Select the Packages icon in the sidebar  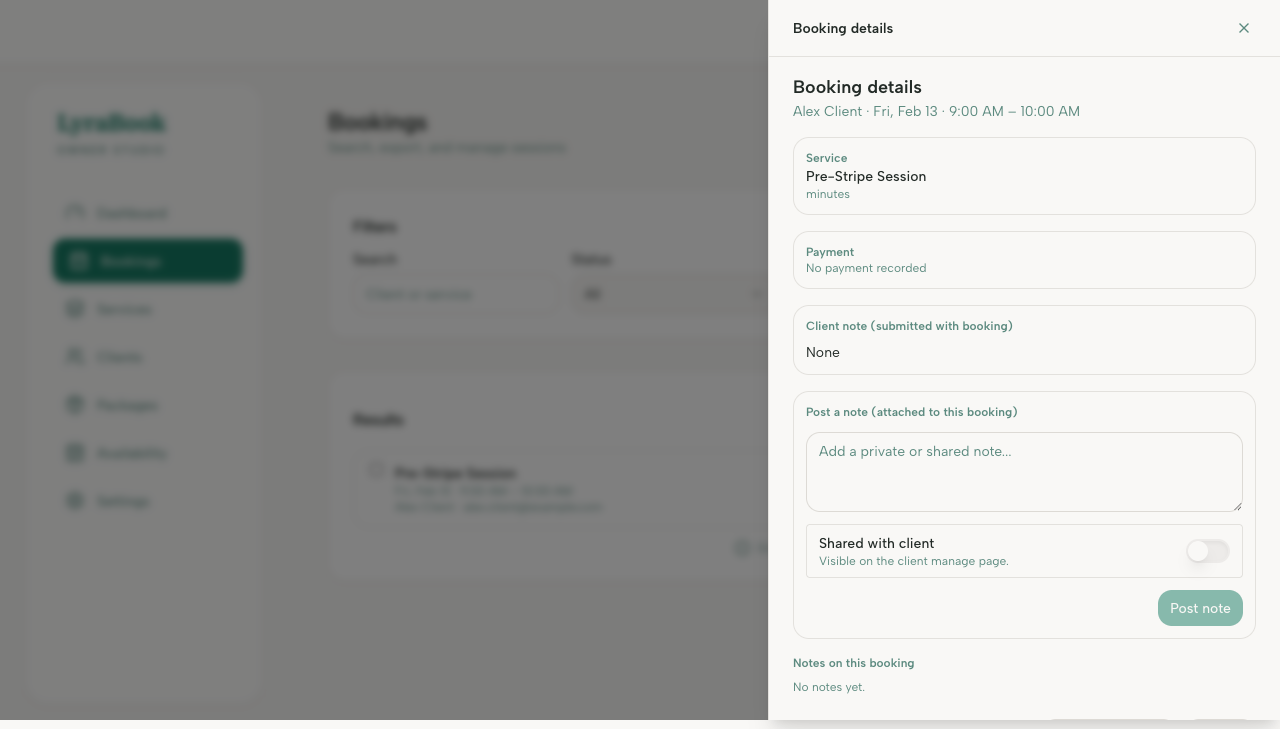point(75,404)
